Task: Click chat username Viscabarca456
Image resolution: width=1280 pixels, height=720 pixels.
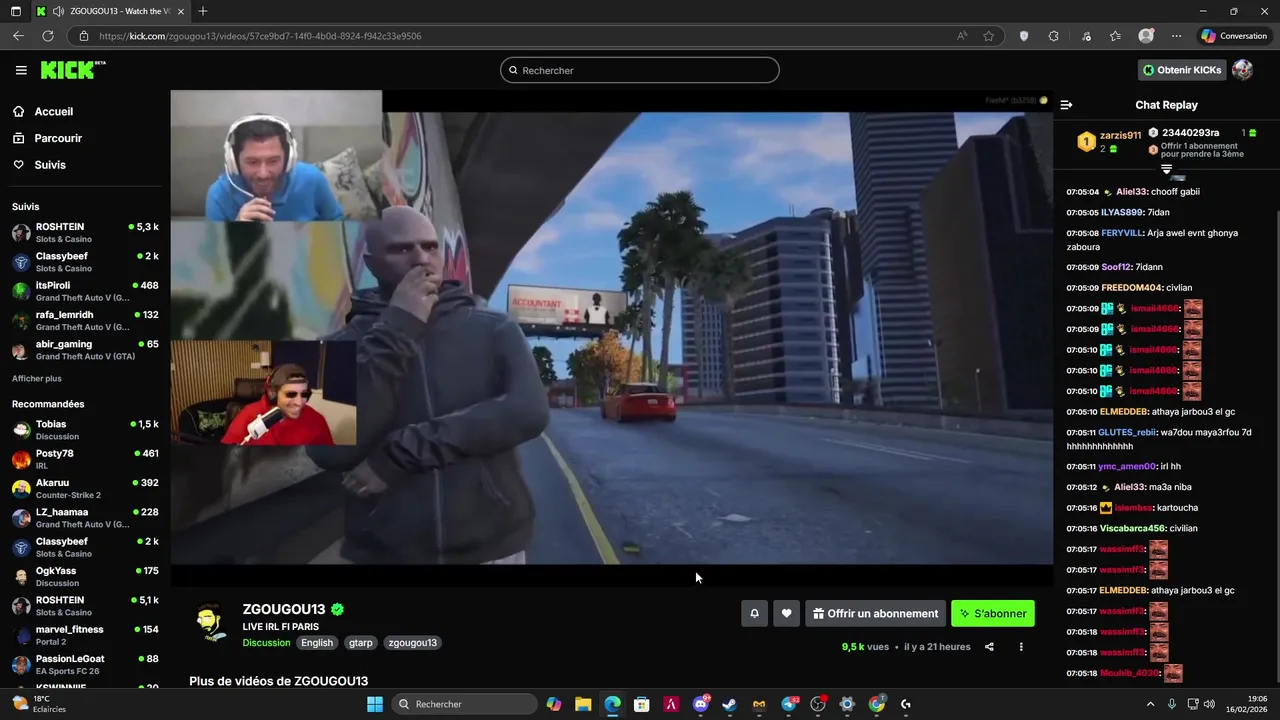Action: 1133,529
